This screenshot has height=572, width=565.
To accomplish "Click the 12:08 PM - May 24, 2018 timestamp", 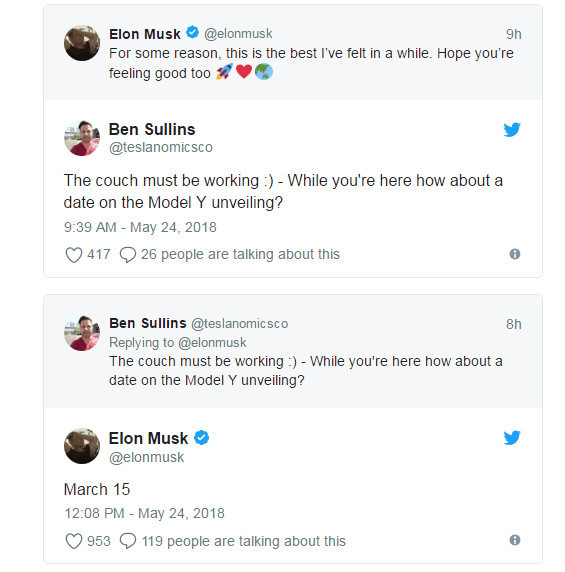I will pos(144,513).
